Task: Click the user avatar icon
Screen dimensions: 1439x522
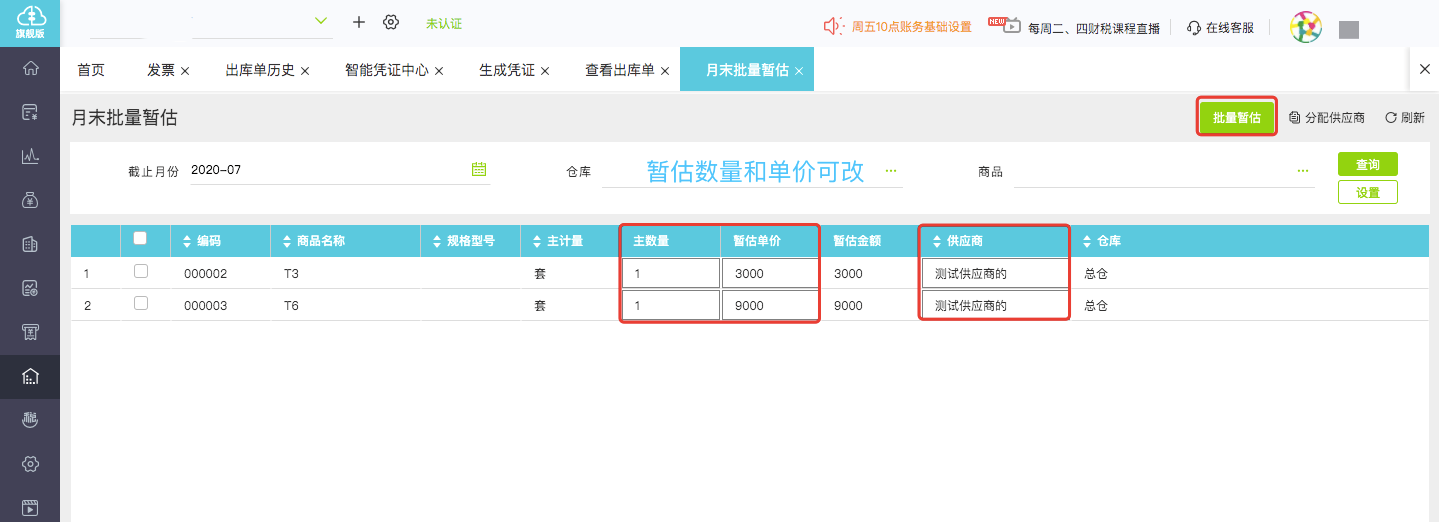Action: click(1305, 27)
